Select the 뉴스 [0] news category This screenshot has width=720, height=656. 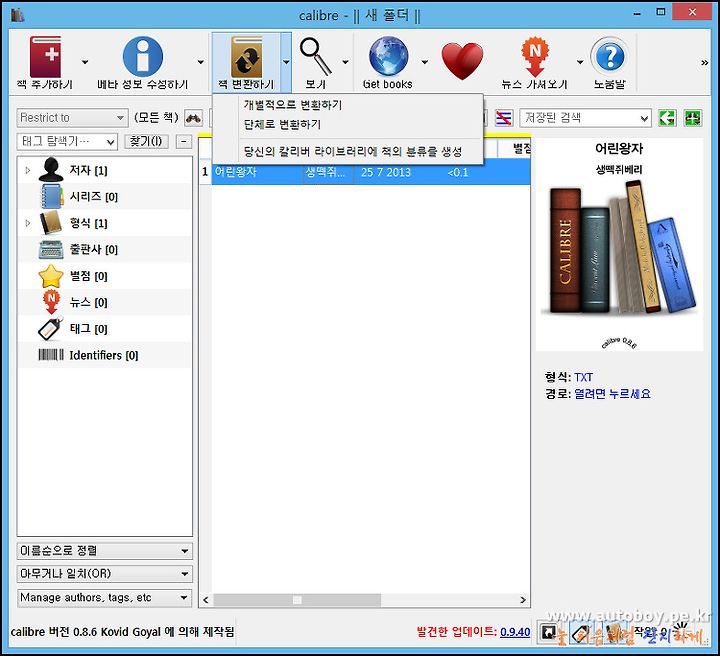[x=88, y=302]
